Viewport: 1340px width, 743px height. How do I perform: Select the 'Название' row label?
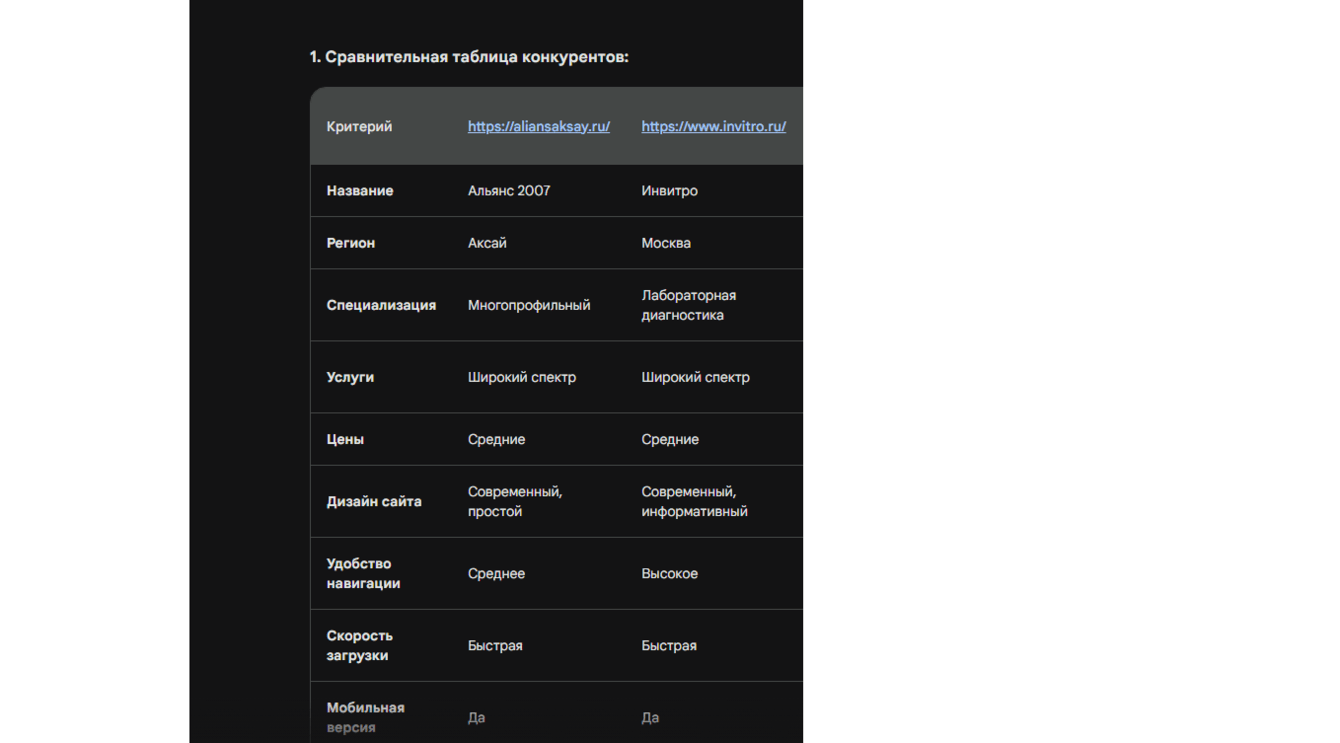(x=360, y=191)
